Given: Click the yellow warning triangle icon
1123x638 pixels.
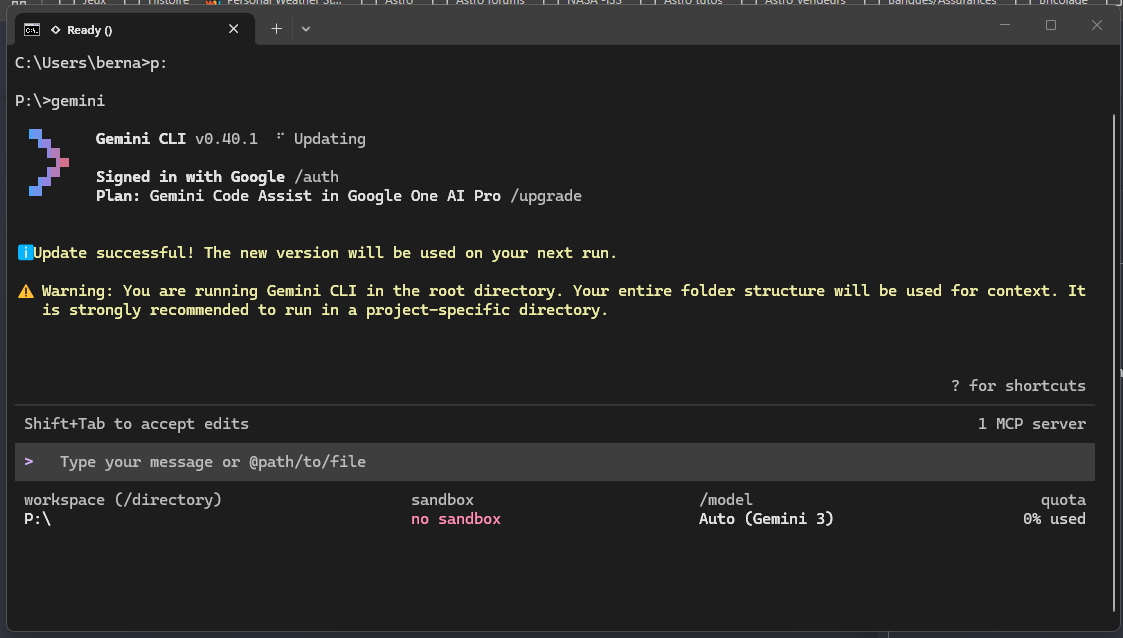Looking at the screenshot, I should [26, 291].
